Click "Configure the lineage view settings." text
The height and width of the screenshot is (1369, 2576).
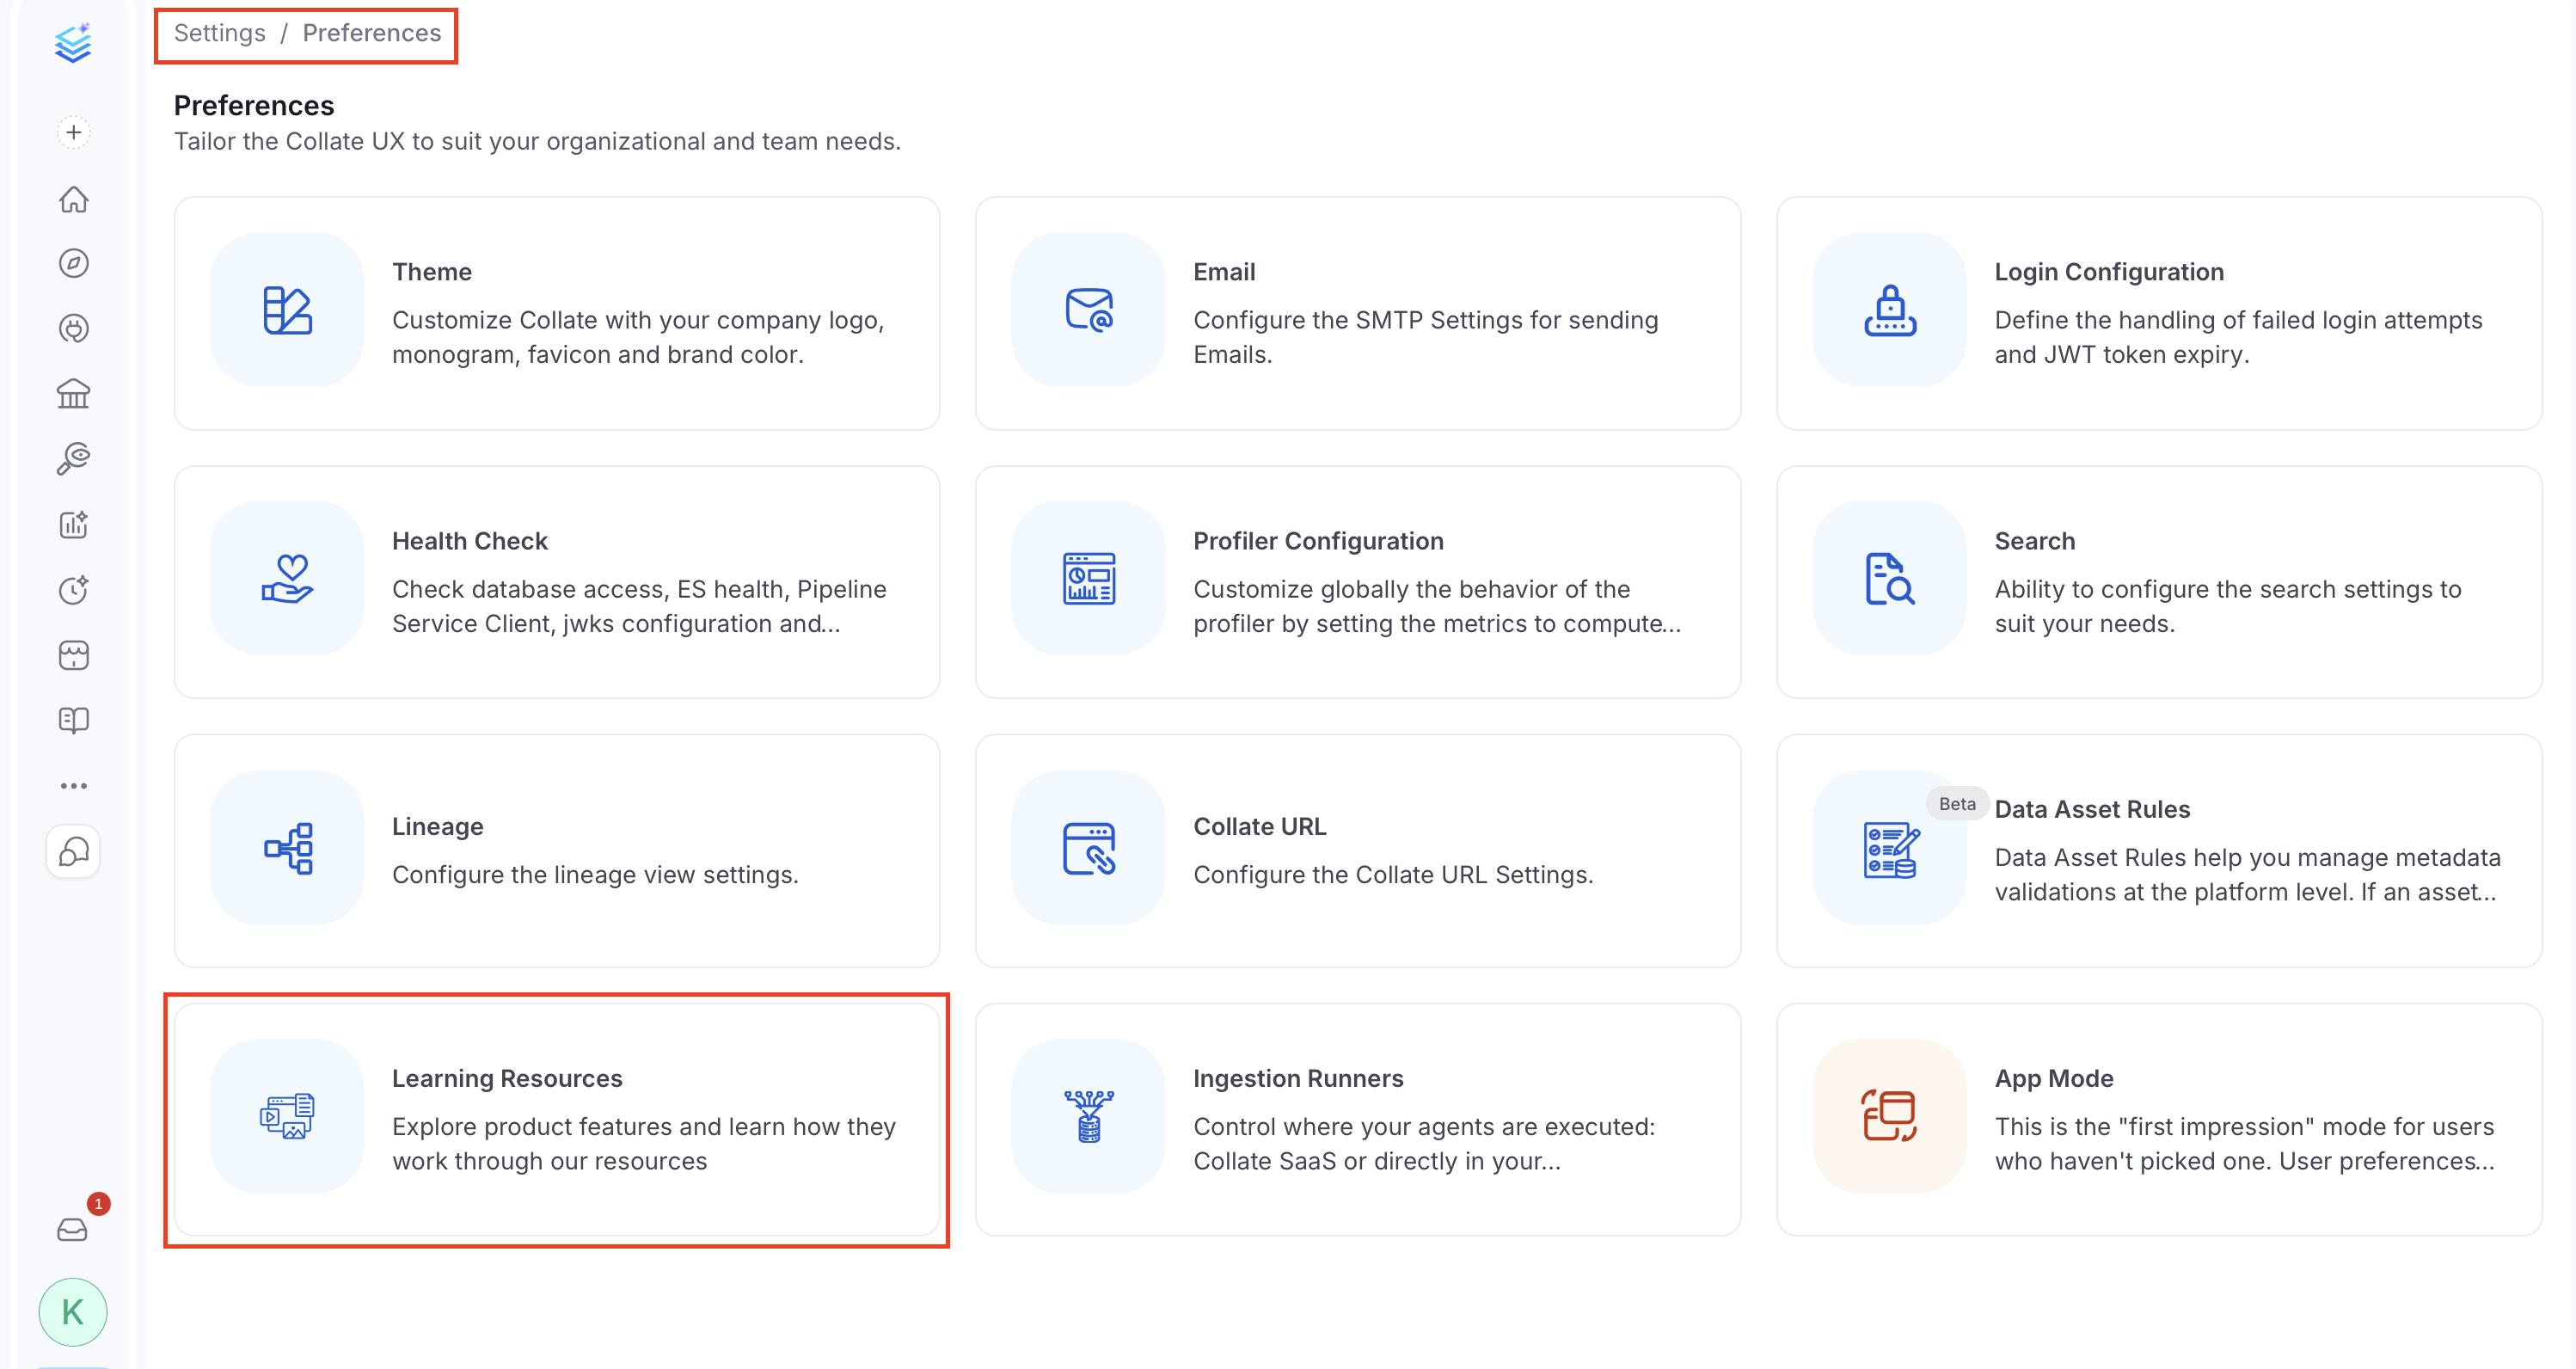(x=595, y=875)
